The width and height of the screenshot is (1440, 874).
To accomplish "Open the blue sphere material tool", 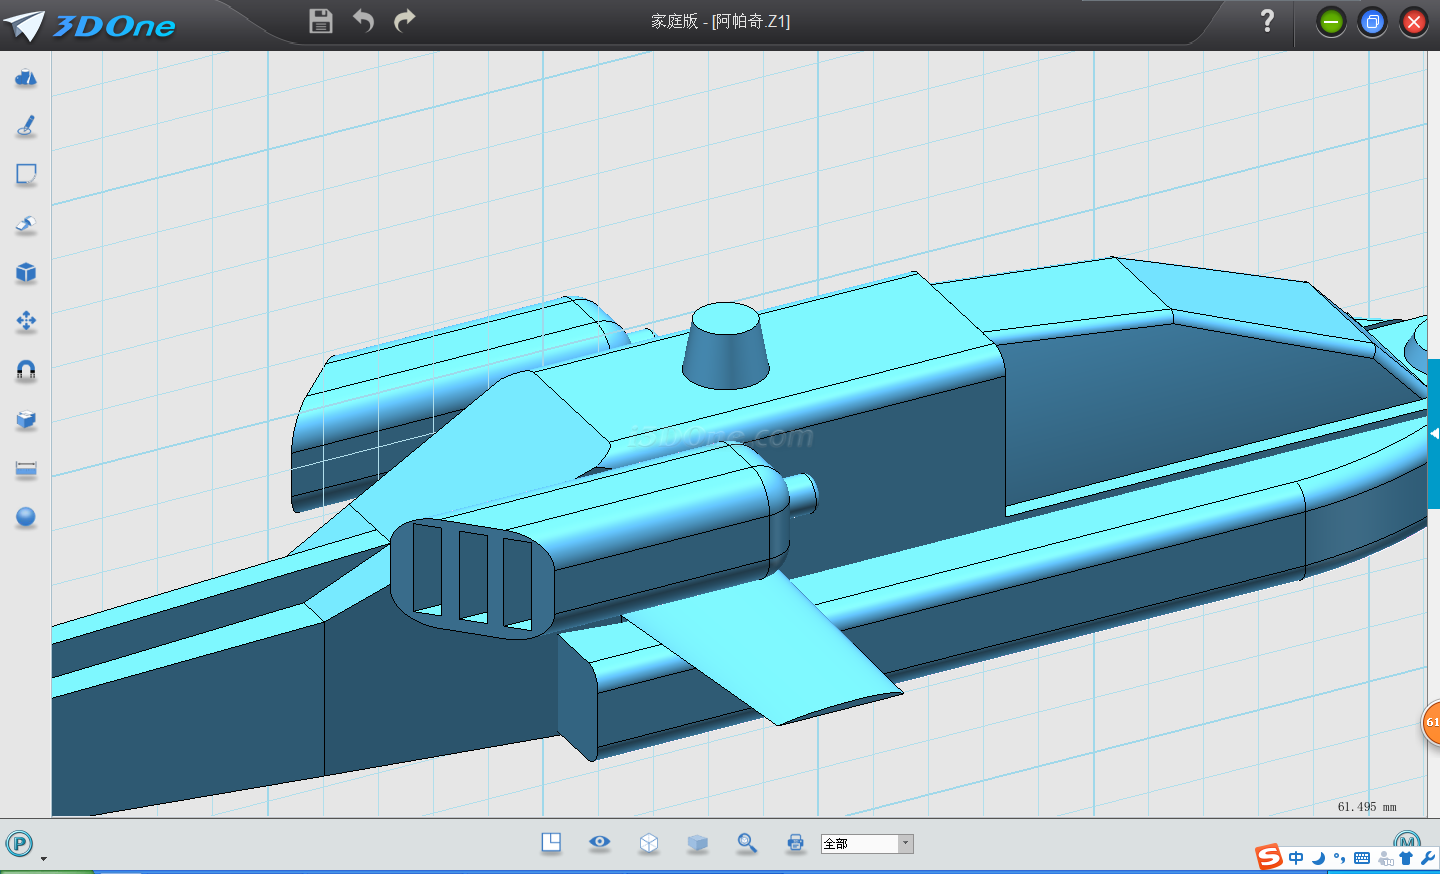I will tap(26, 517).
